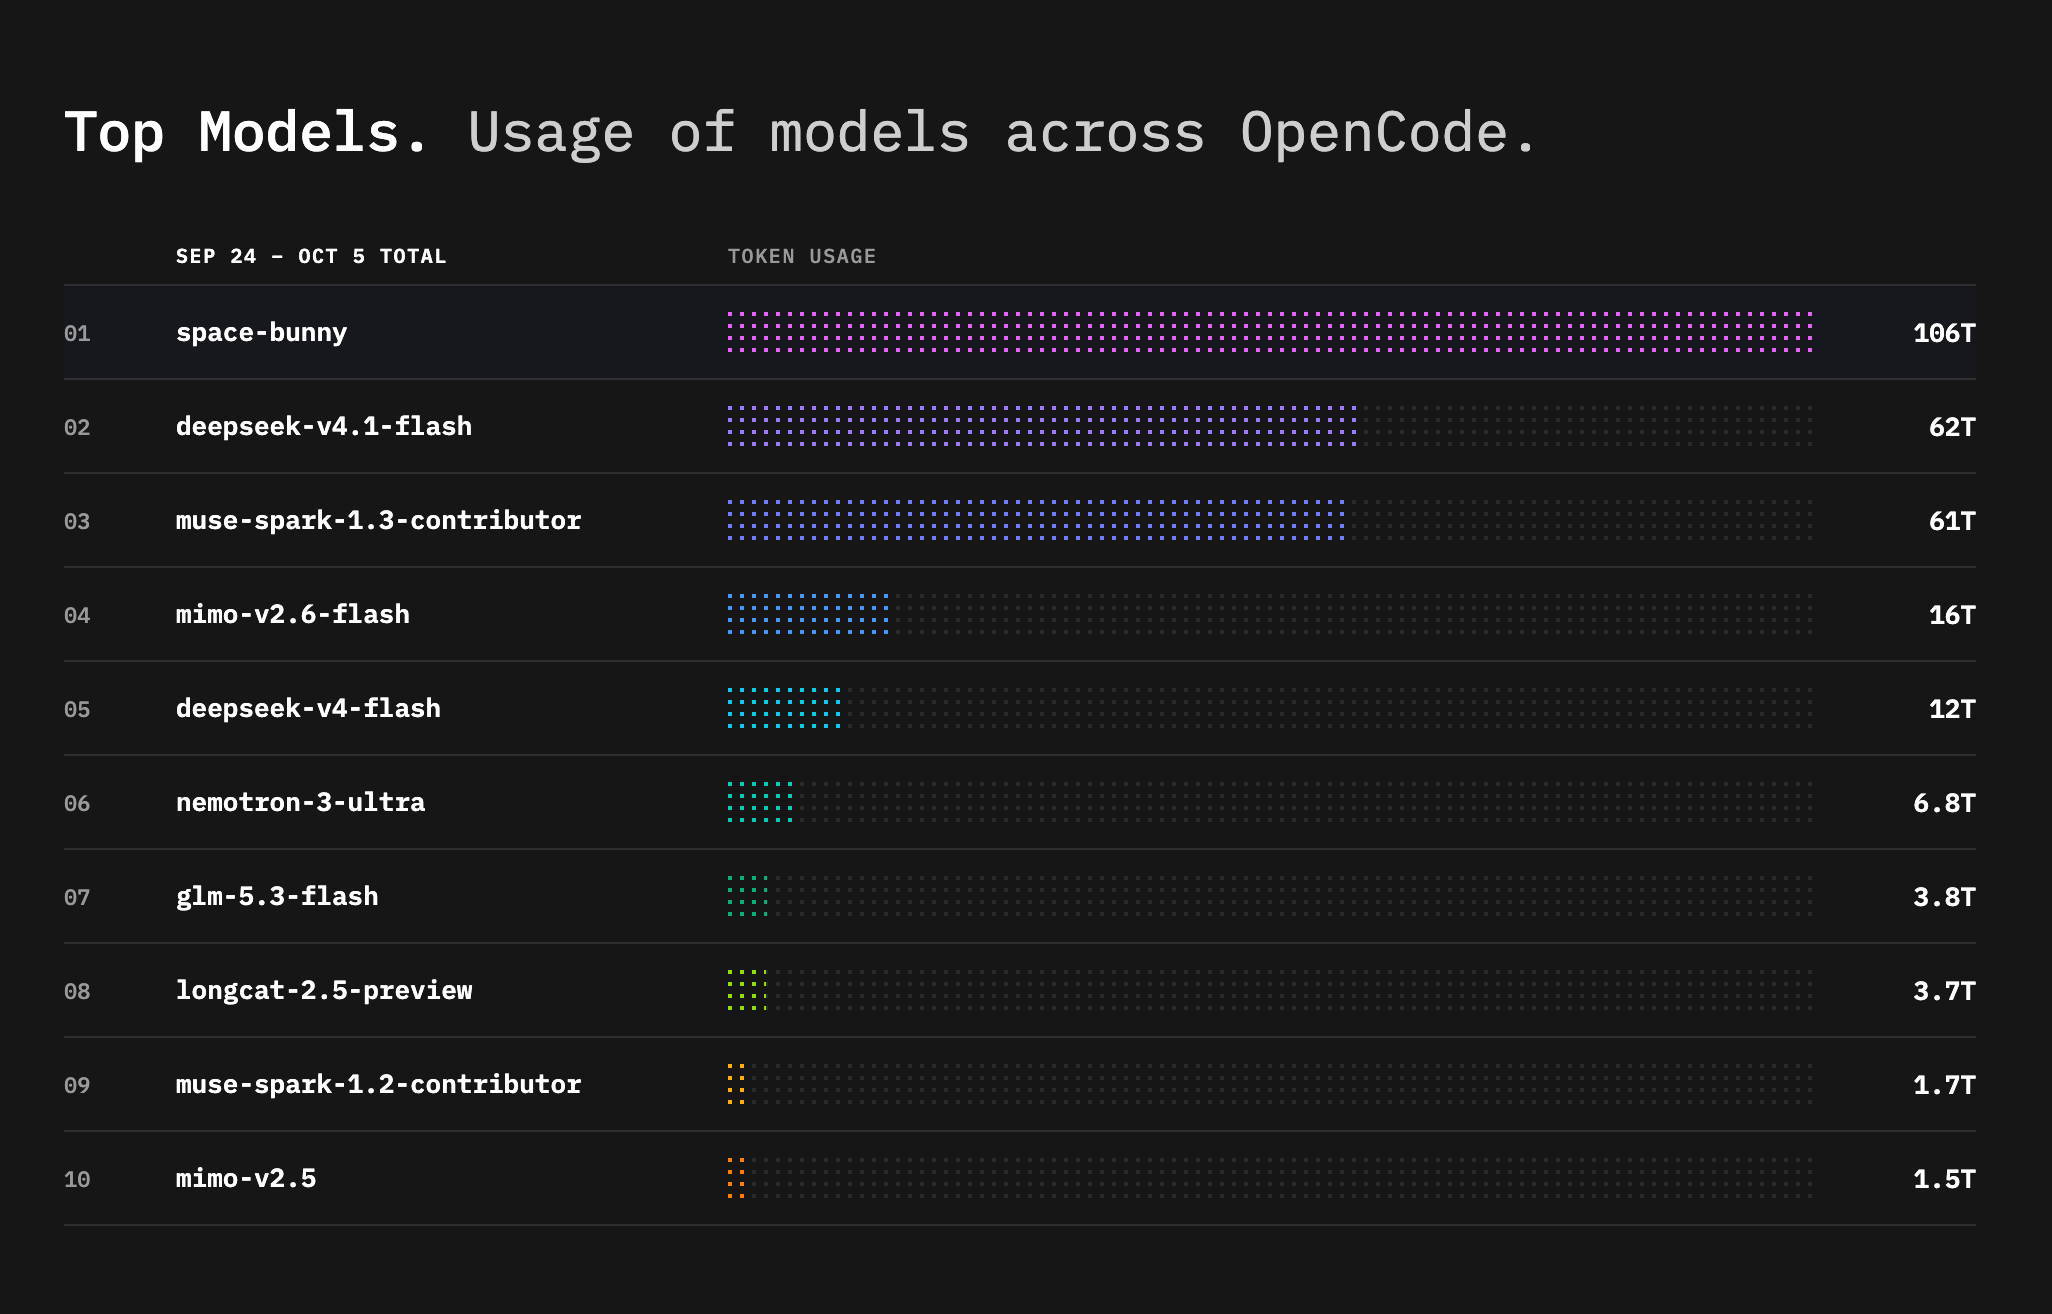Image resolution: width=2052 pixels, height=1314 pixels.
Task: Click the mimo-v2.5 model name
Action: coord(246,1179)
